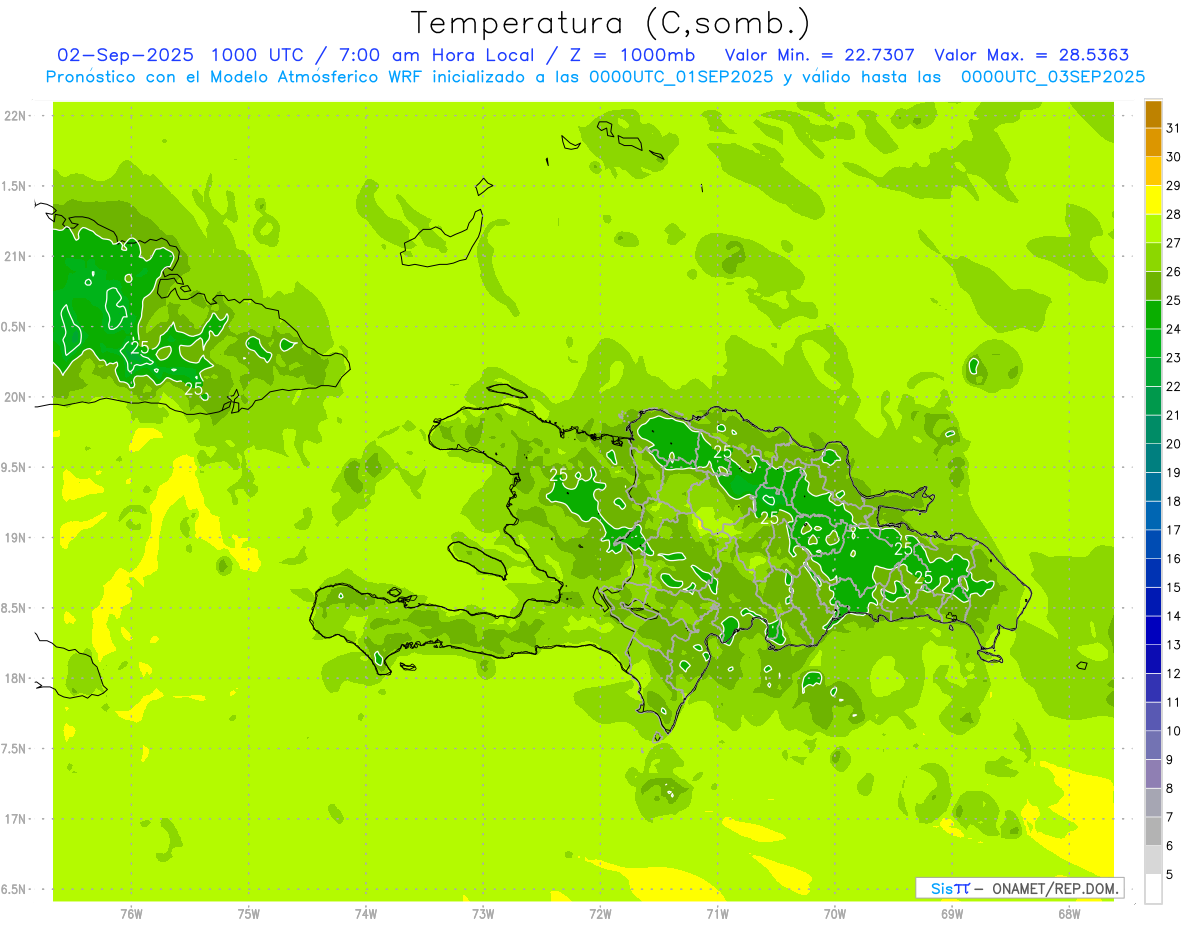Viewport: 1200px width, 927px height.
Task: Click the legend value "28"
Action: click(x=1174, y=214)
